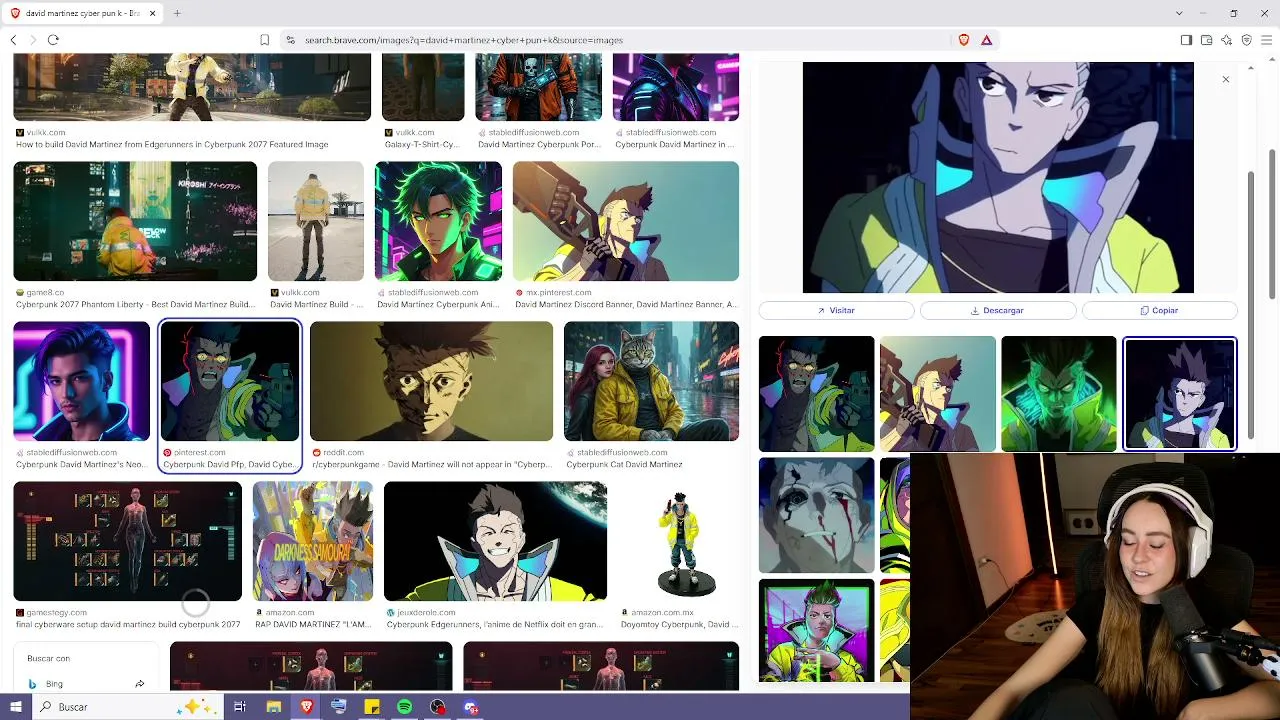Select related thumbnail of bloodied face smoking
The image size is (1280, 720).
pos(816,515)
